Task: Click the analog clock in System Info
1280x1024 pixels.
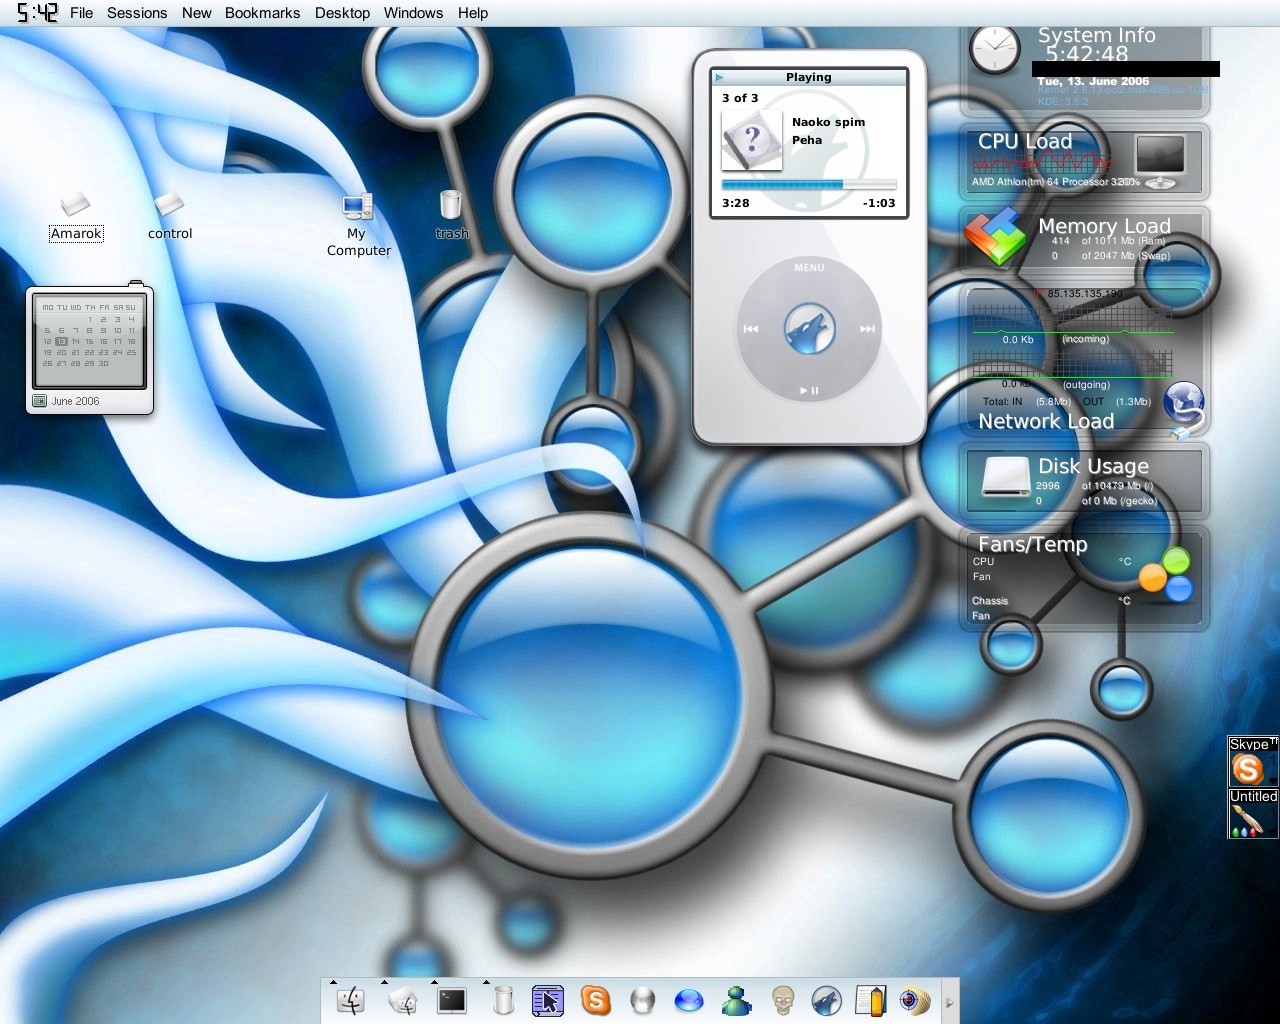Action: tap(995, 49)
